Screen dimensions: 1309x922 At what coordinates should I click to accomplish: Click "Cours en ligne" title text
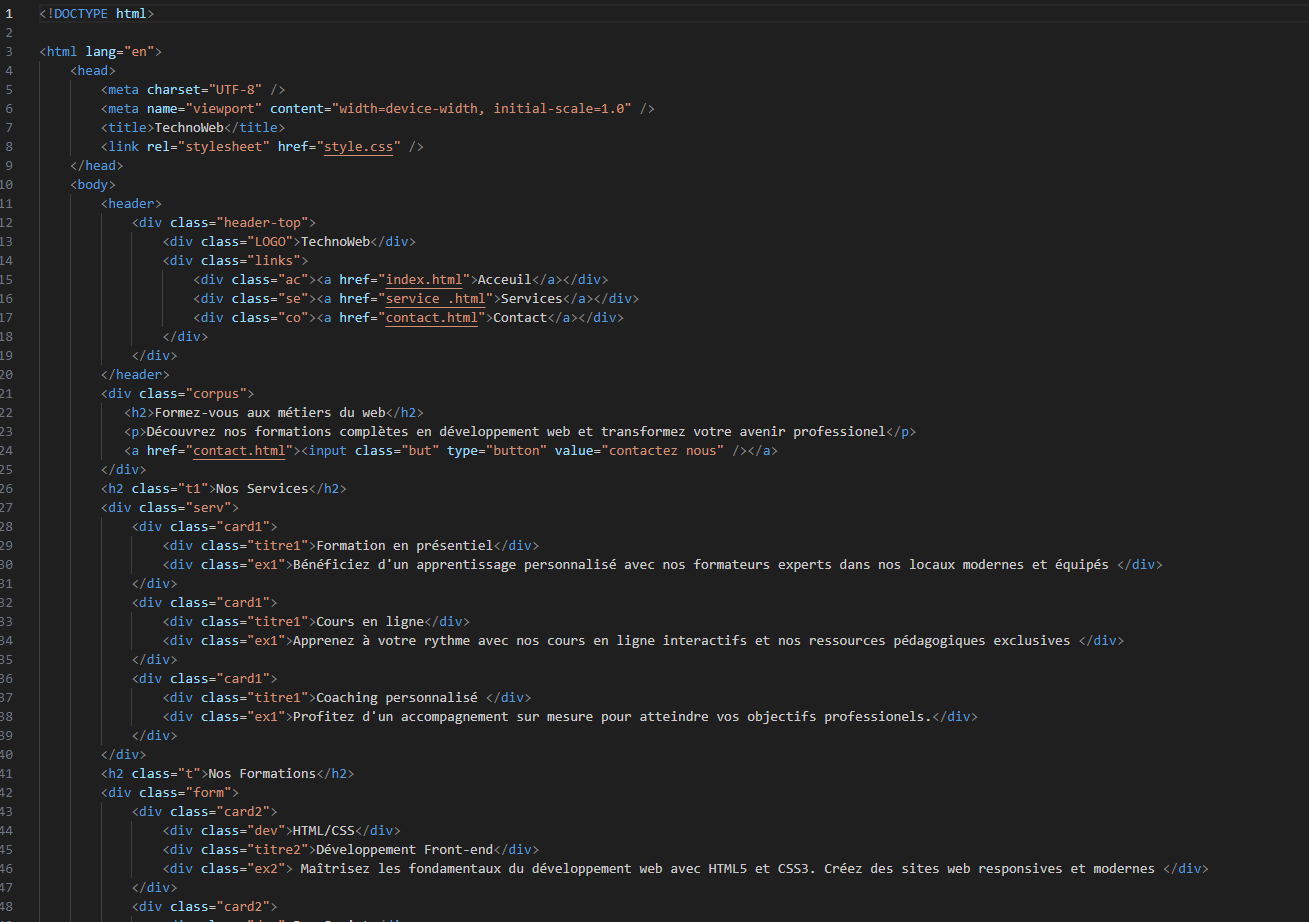pos(370,621)
